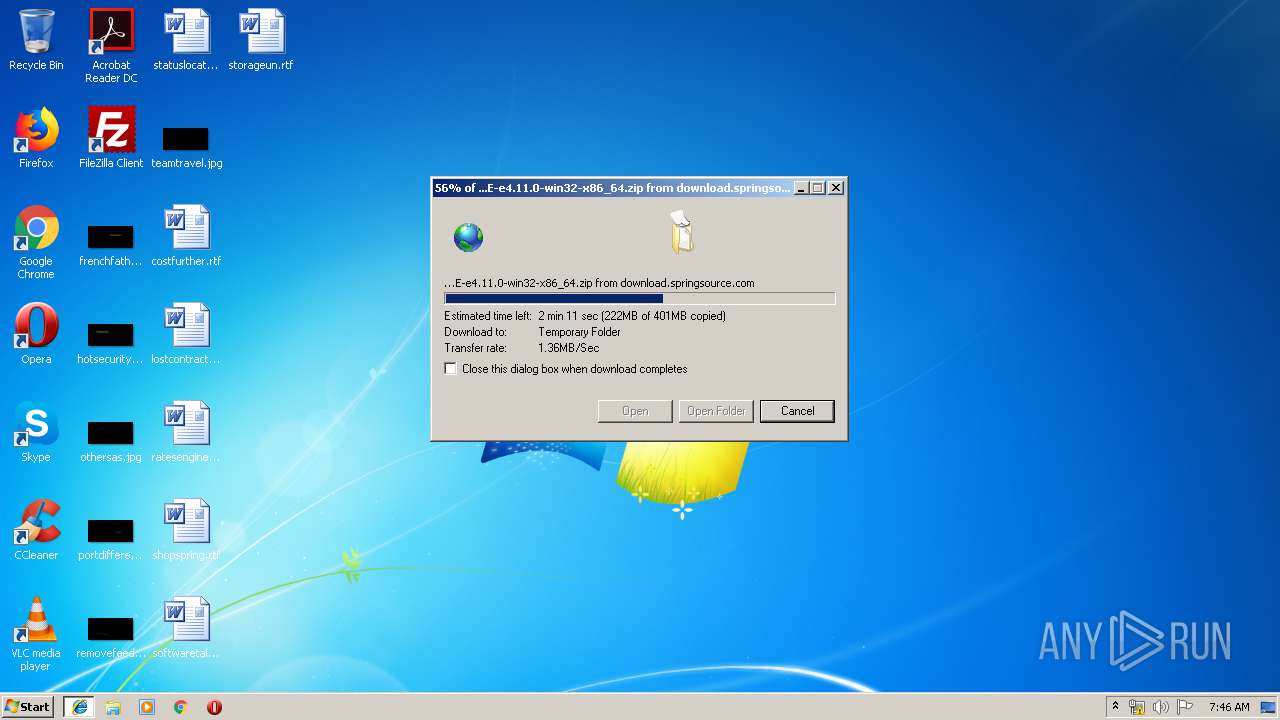Image resolution: width=1280 pixels, height=720 pixels.
Task: Select the shopspring.rtf document icon
Action: click(x=186, y=530)
